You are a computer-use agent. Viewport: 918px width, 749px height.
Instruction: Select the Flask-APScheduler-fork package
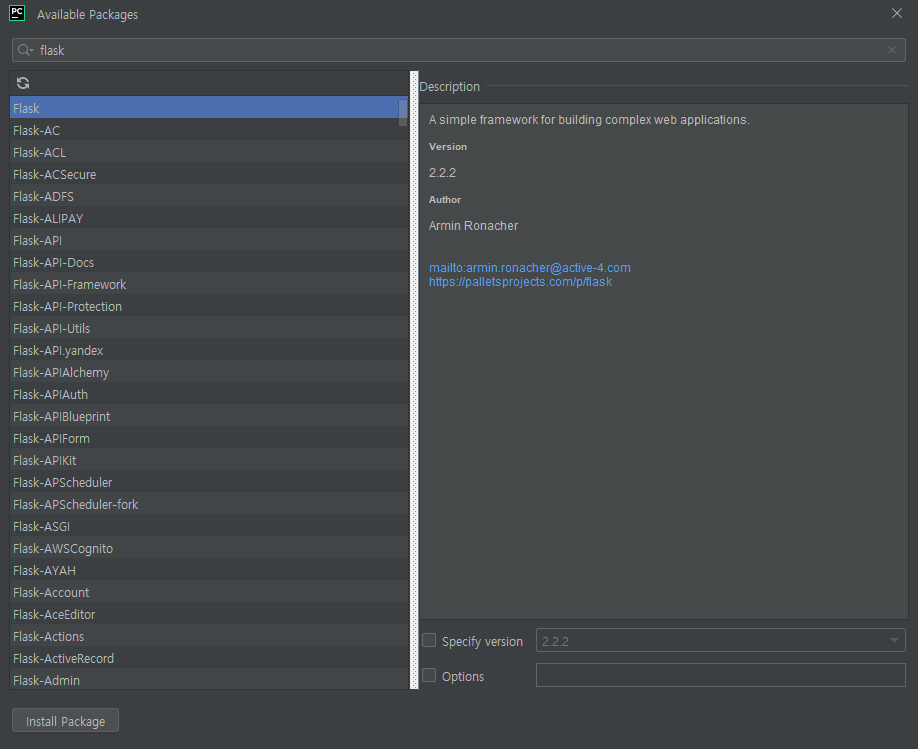point(209,504)
